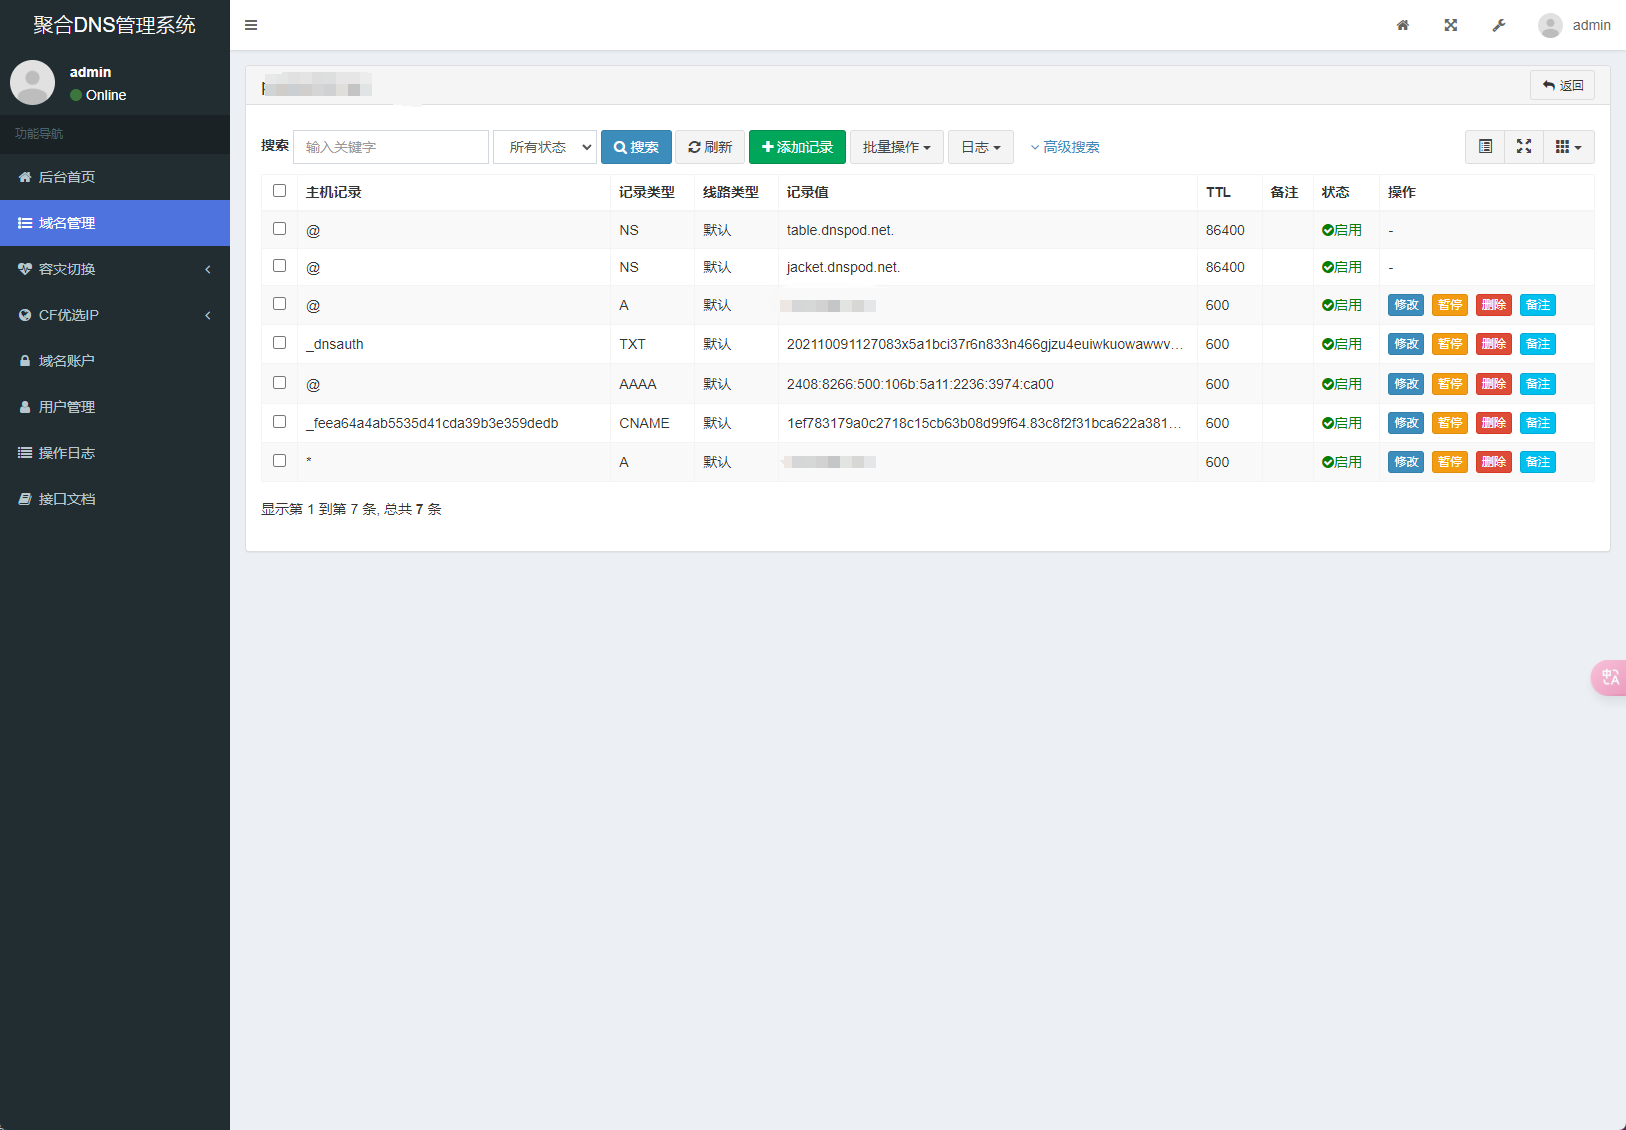Screen dimensions: 1626x1130
Task: Open 操作日志 sidebar item
Action: tap(115, 453)
